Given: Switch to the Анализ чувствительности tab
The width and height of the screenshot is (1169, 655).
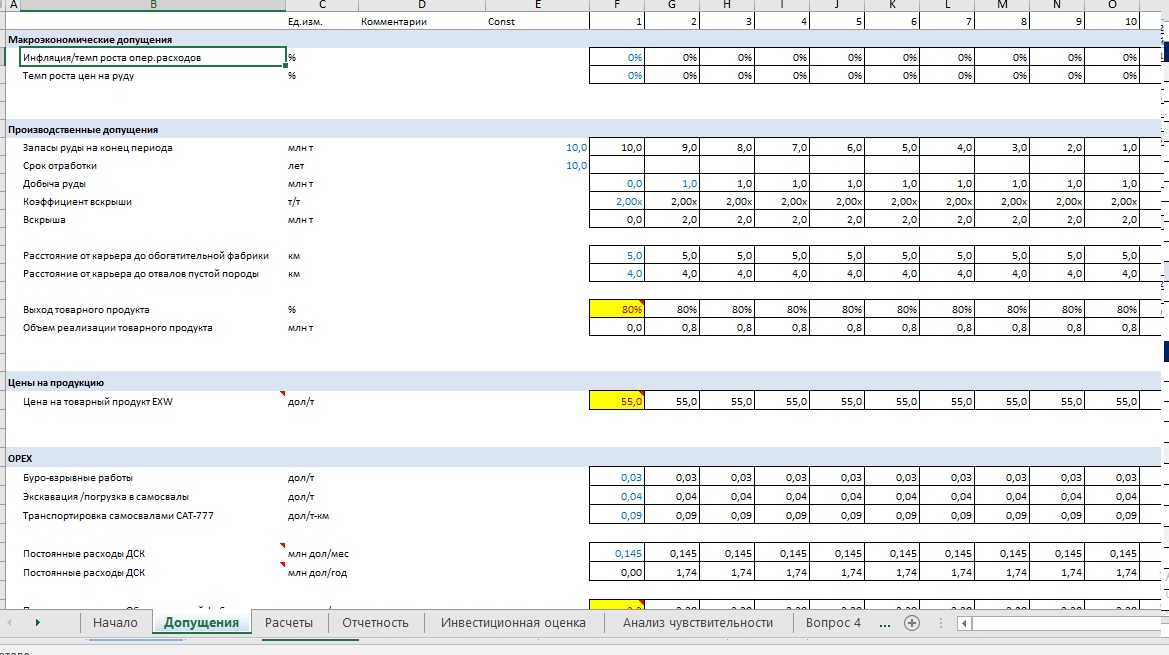Looking at the screenshot, I should [698, 623].
